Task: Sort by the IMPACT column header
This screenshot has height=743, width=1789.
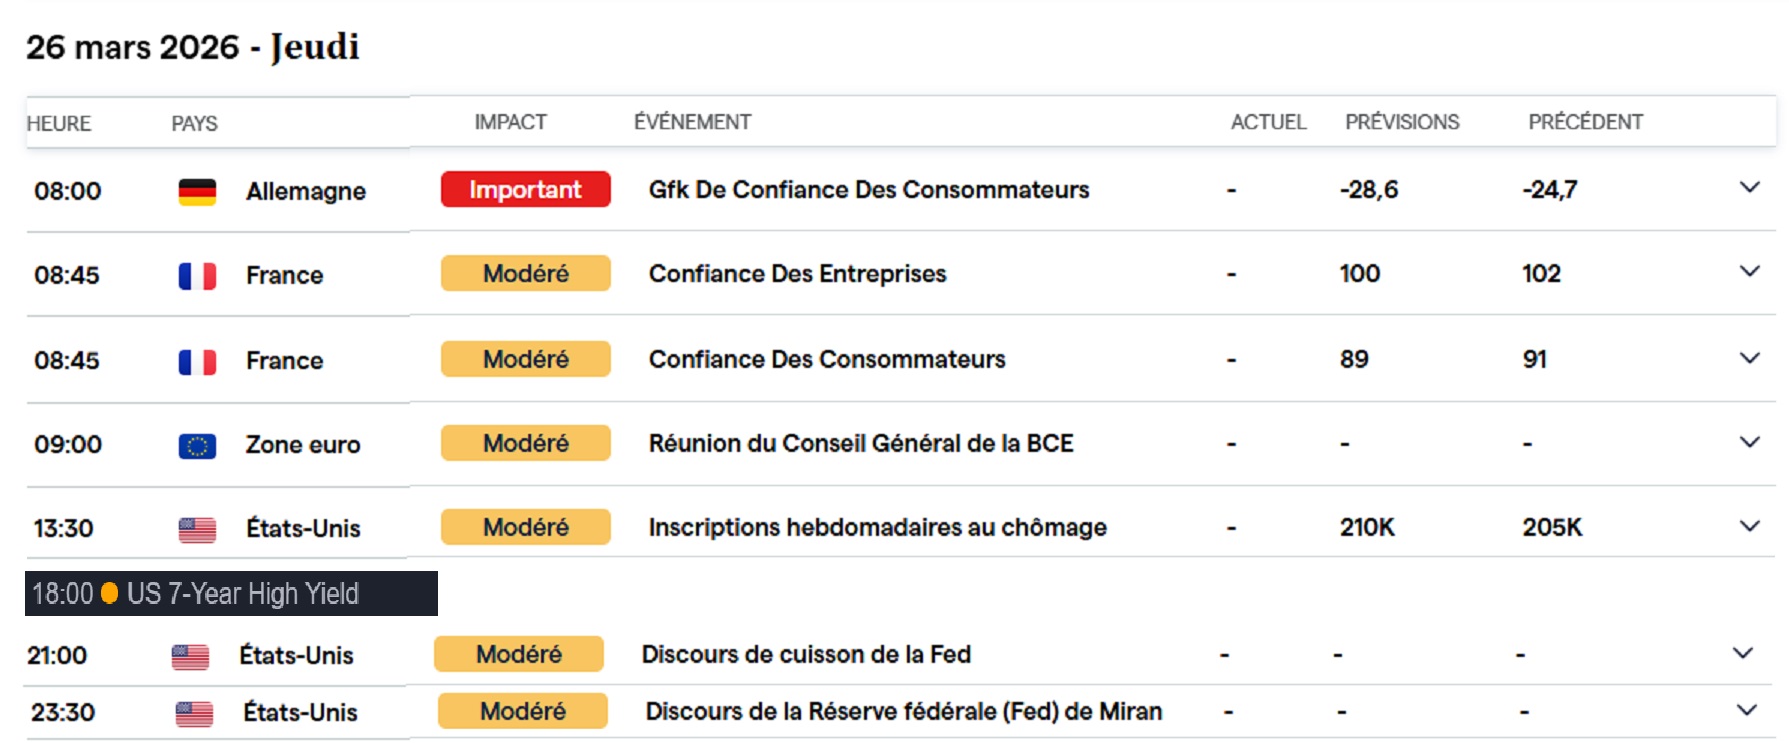Action: click(x=510, y=122)
